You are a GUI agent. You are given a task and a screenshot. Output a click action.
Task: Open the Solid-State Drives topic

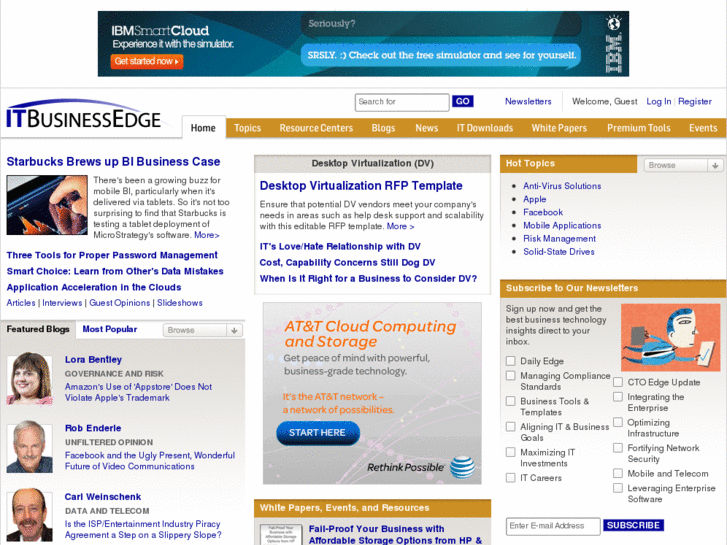[x=559, y=251]
